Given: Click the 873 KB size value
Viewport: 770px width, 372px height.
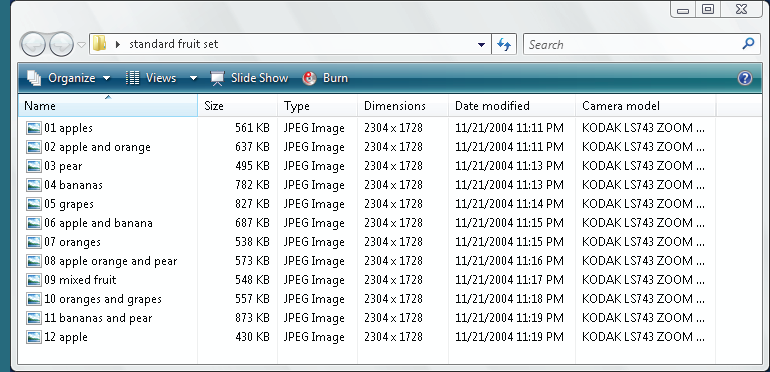Looking at the screenshot, I should [x=252, y=318].
